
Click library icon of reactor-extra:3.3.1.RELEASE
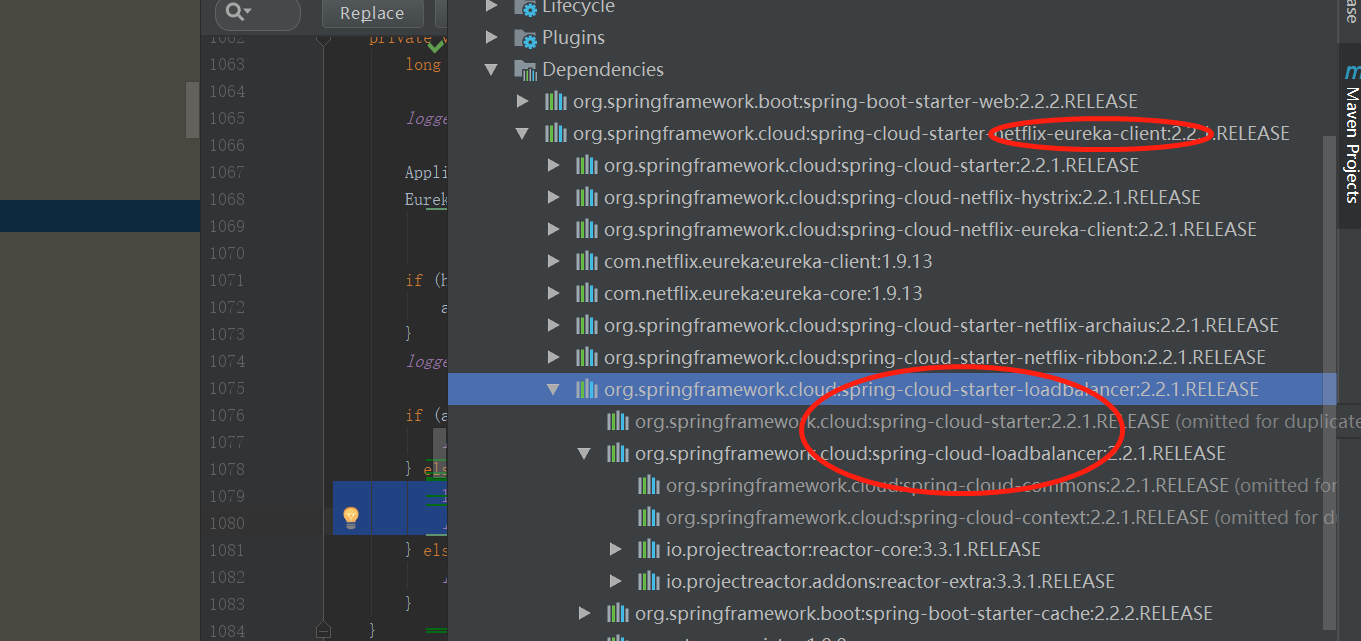[649, 581]
